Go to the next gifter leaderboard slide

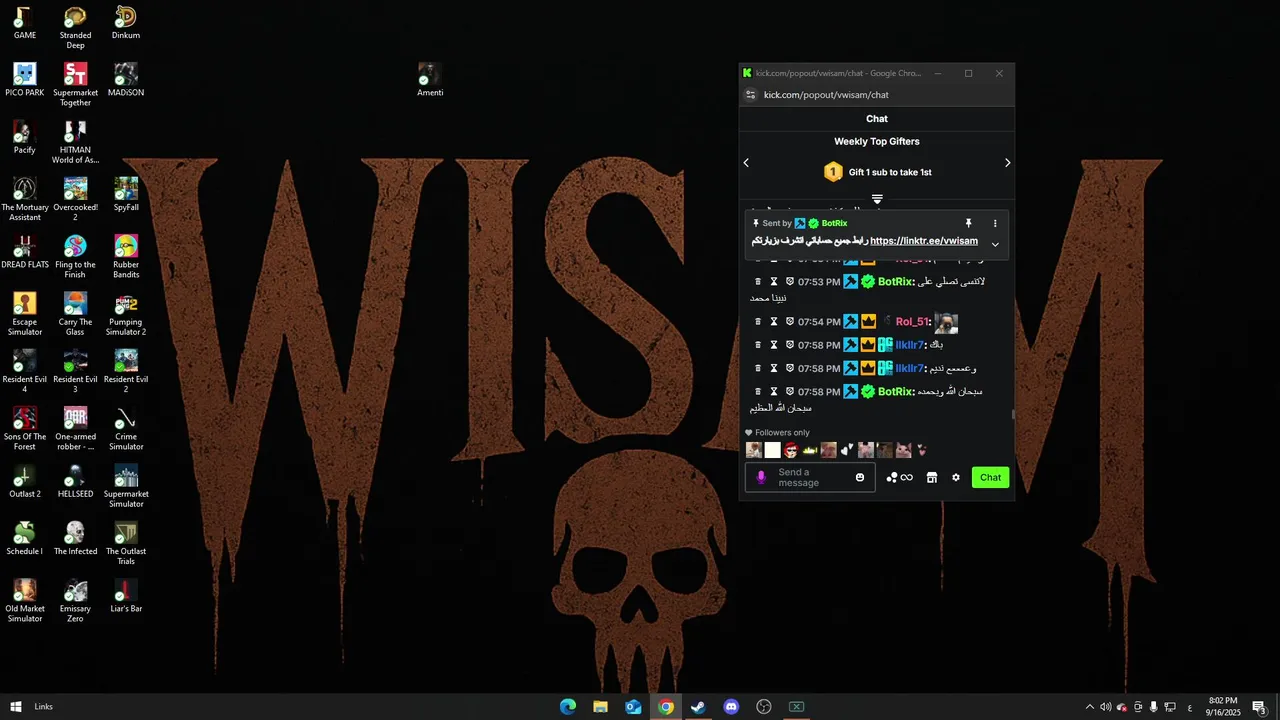point(1007,163)
